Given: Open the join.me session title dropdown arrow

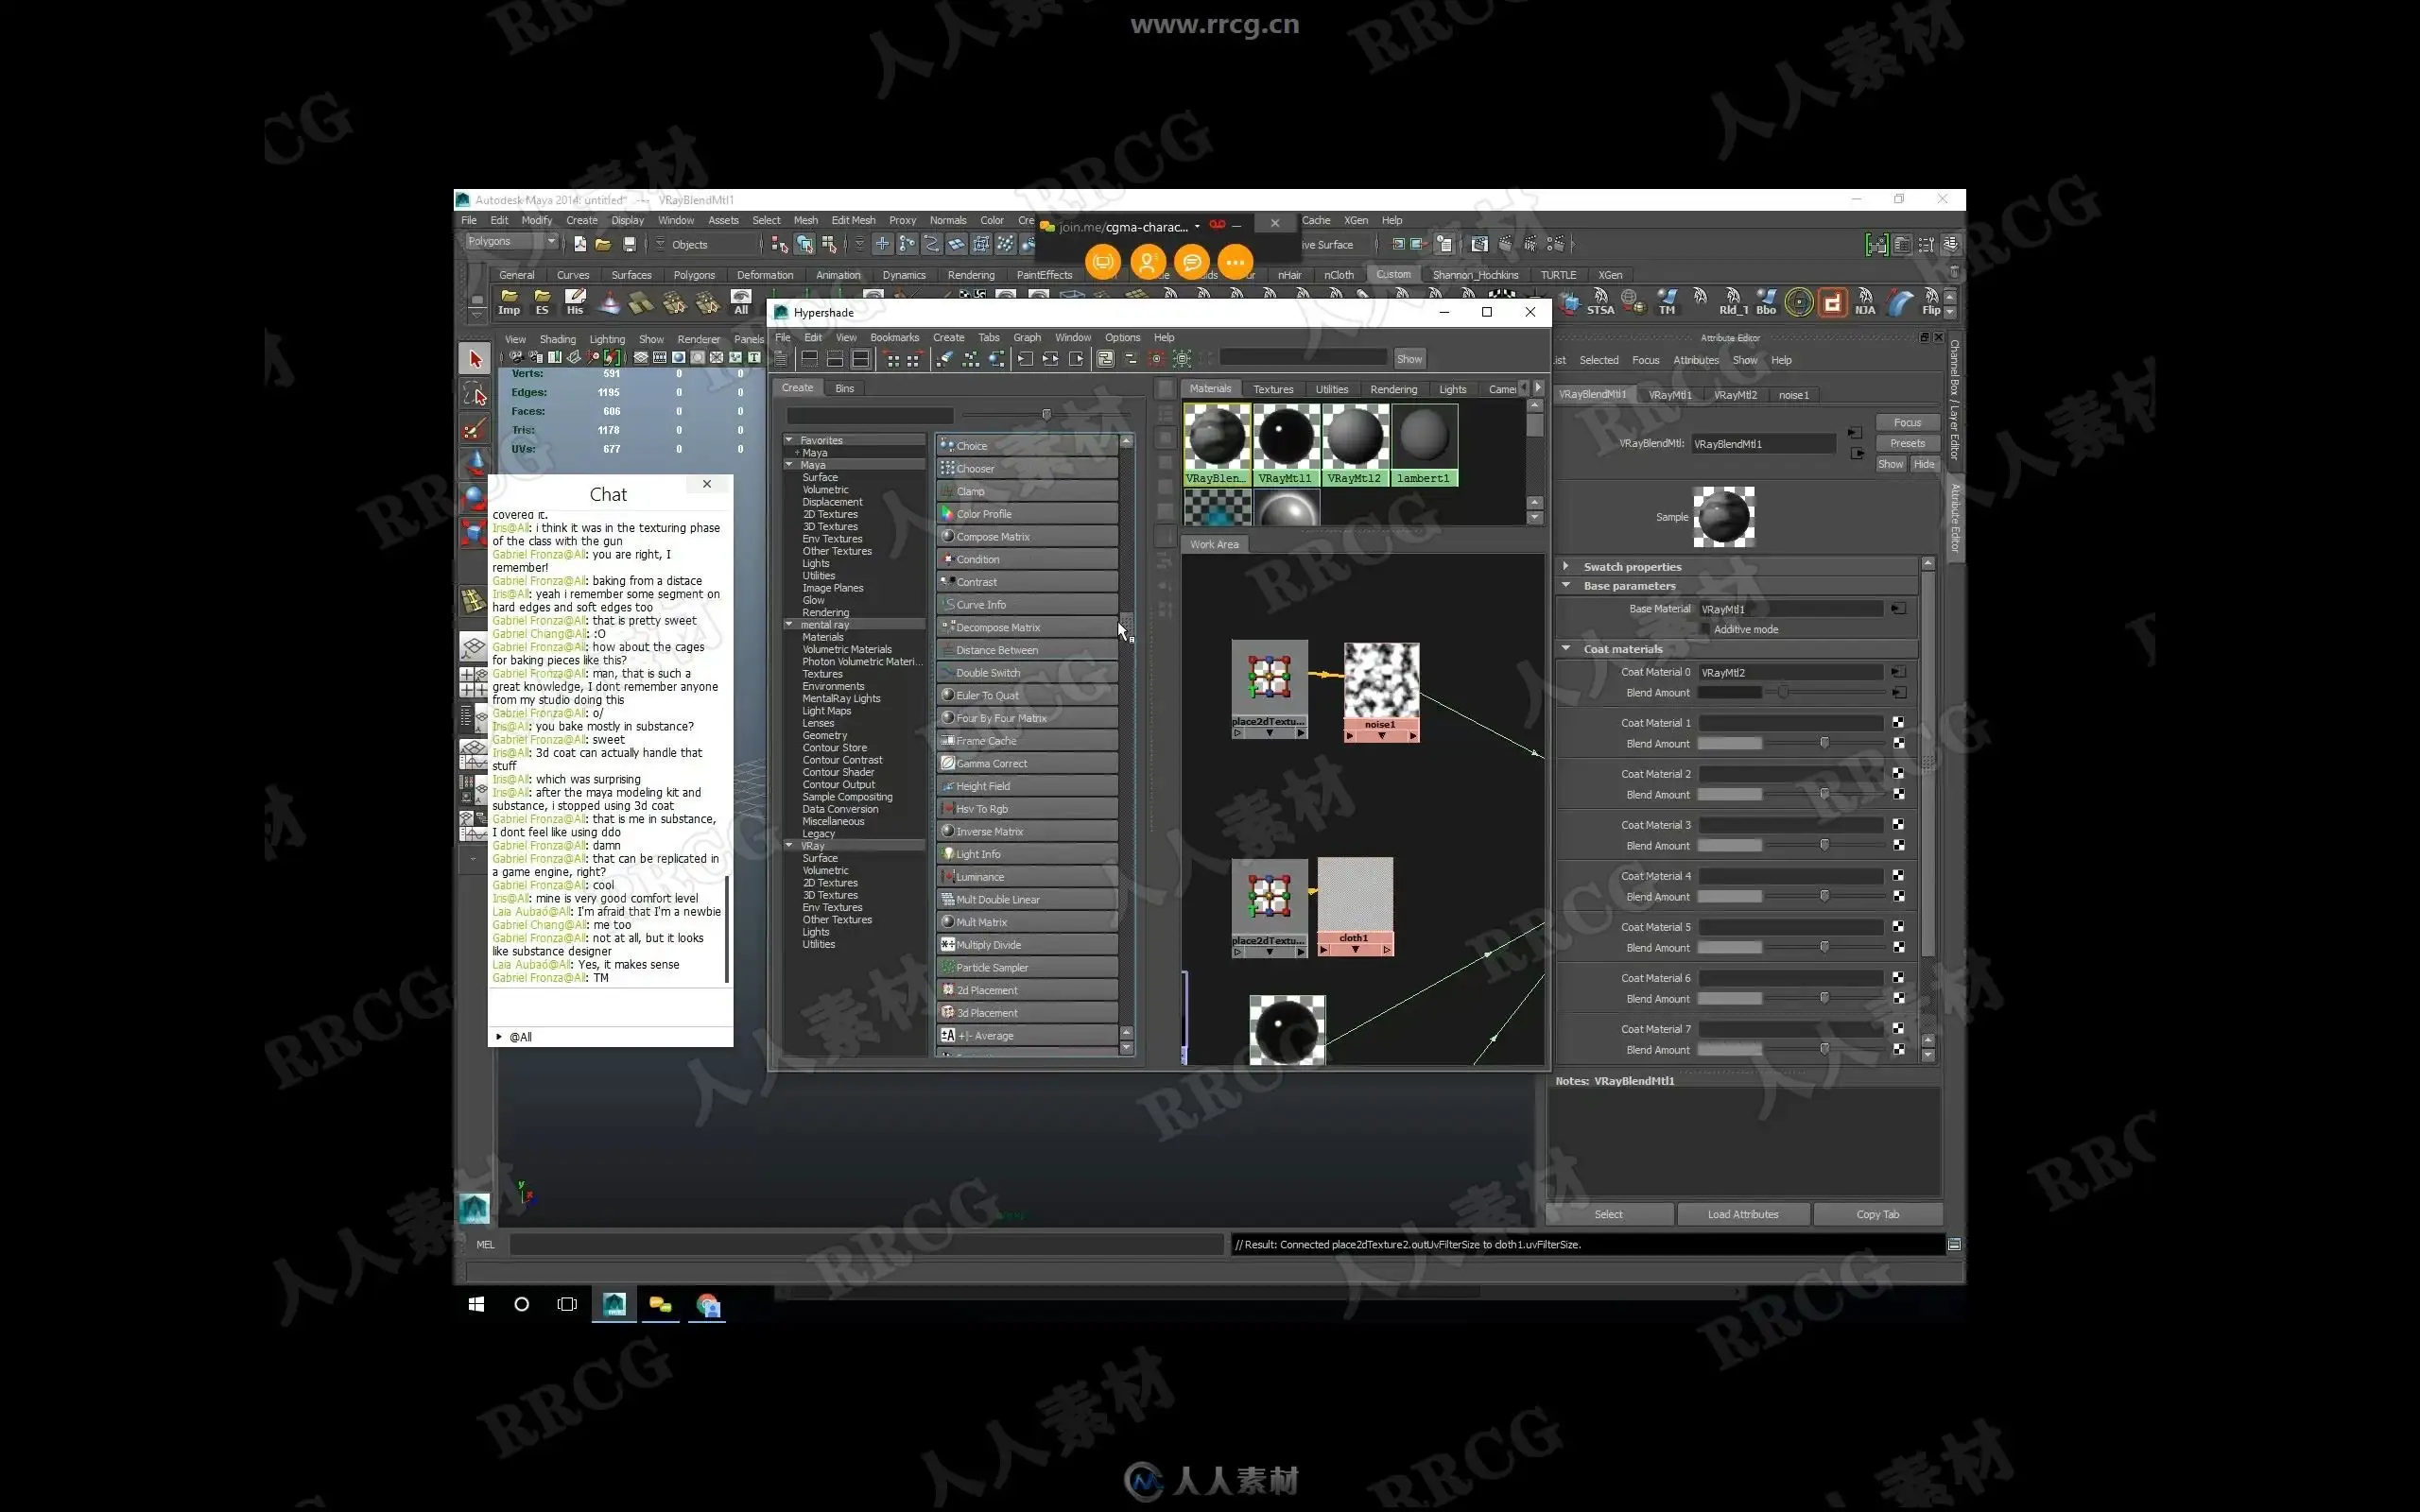Looking at the screenshot, I should [x=1197, y=226].
